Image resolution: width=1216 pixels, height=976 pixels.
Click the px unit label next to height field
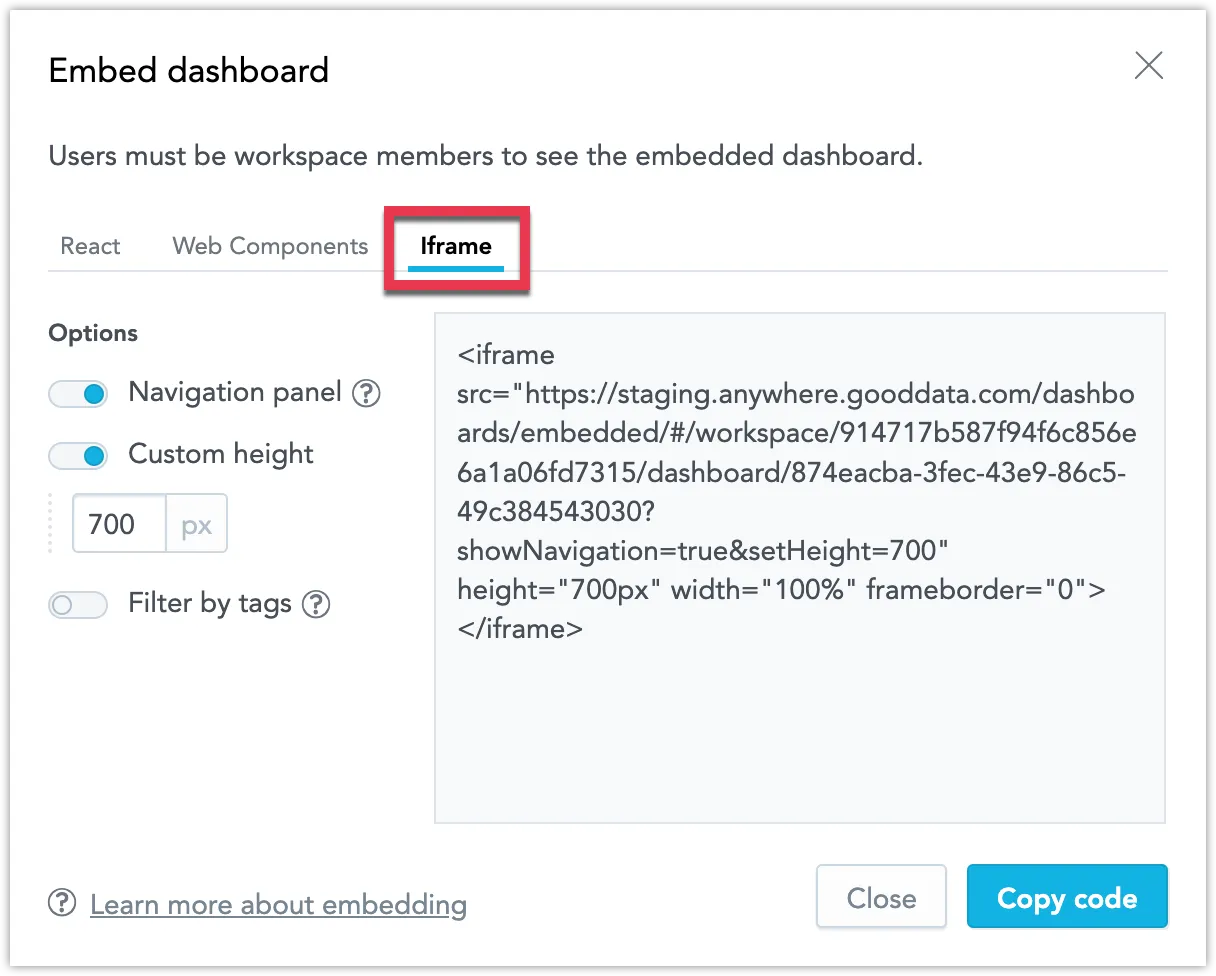click(x=196, y=522)
